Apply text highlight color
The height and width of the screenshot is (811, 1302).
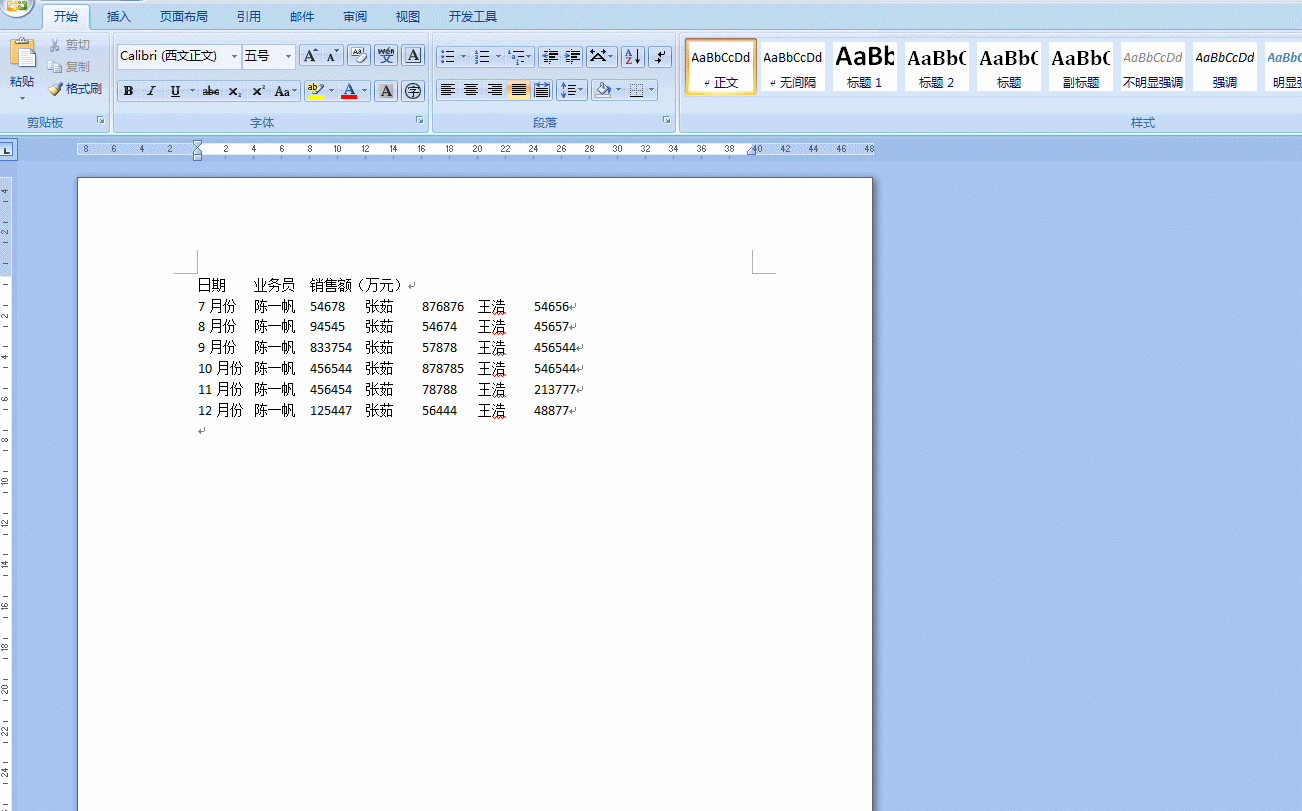pos(315,91)
